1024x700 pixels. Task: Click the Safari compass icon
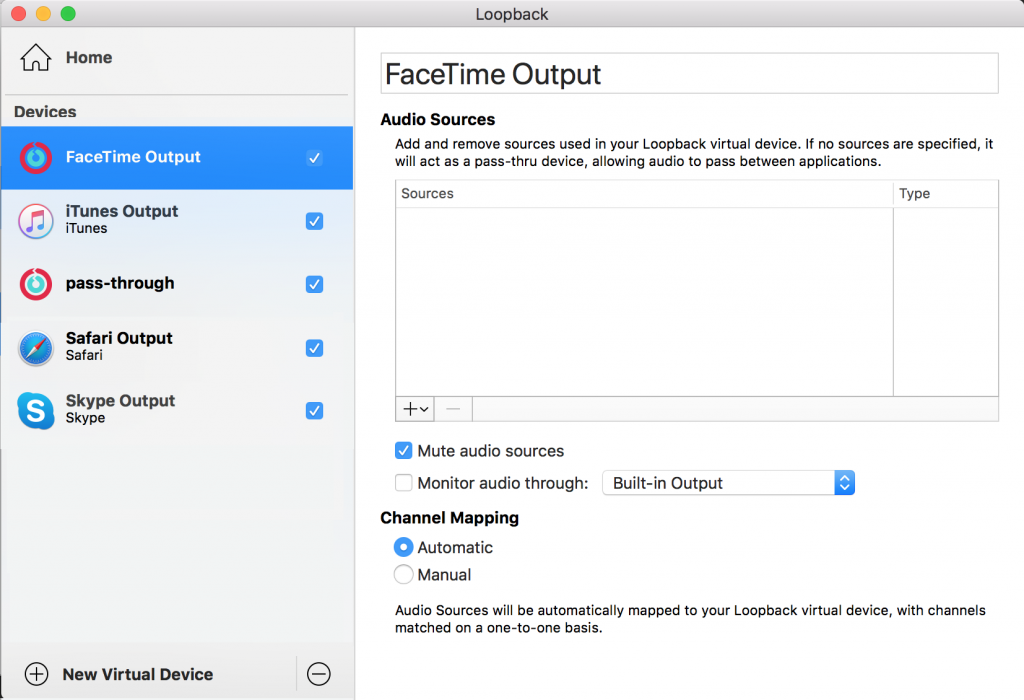[x=35, y=347]
